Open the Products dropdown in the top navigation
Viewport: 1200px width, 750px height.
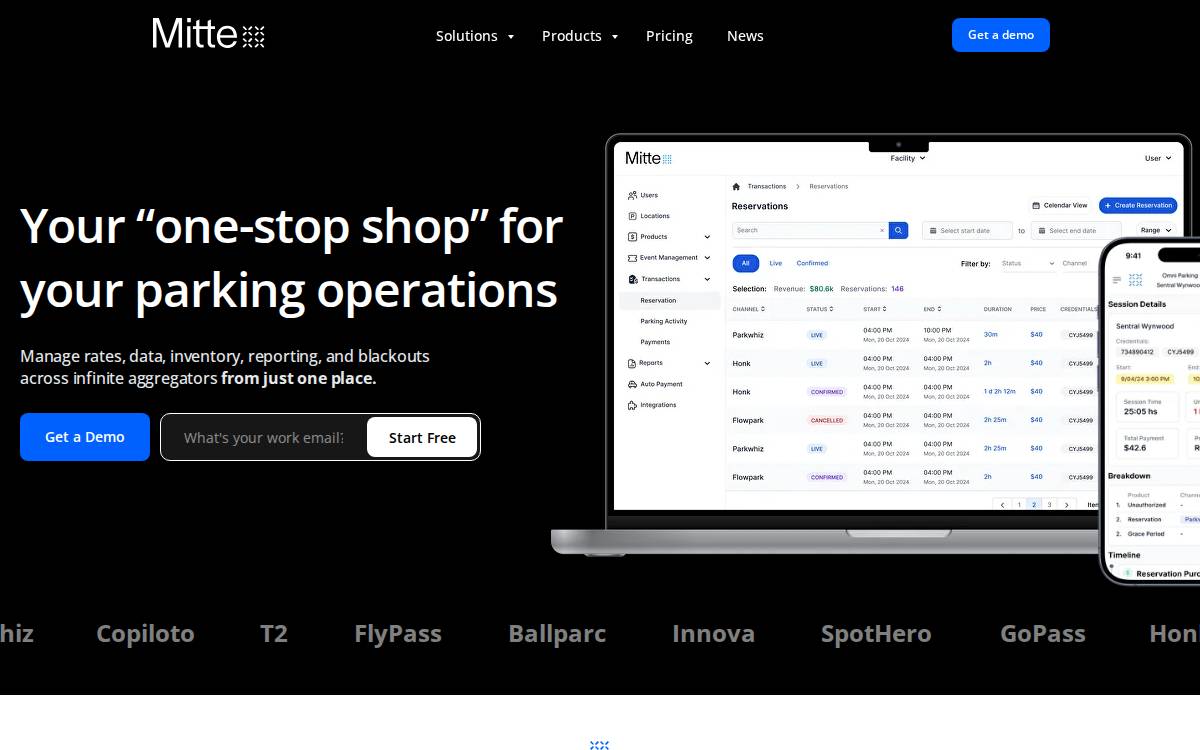[580, 36]
